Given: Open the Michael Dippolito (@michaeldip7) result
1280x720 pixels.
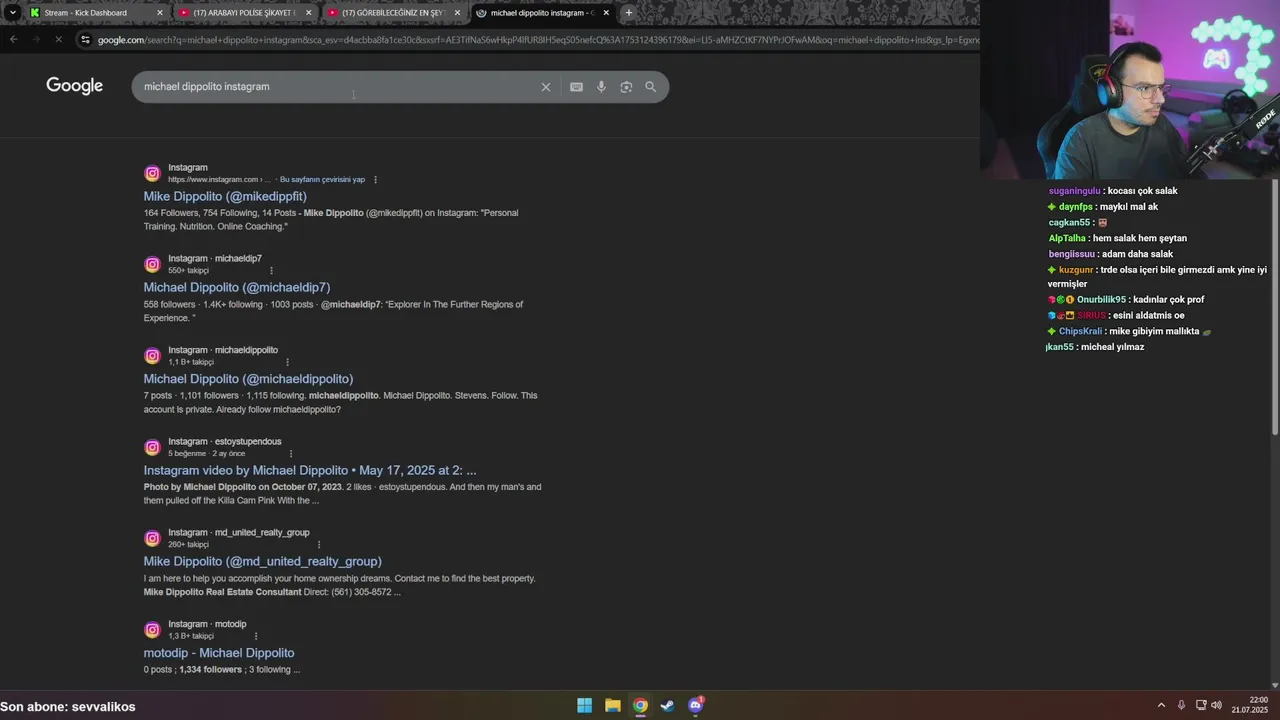Looking at the screenshot, I should [x=237, y=287].
